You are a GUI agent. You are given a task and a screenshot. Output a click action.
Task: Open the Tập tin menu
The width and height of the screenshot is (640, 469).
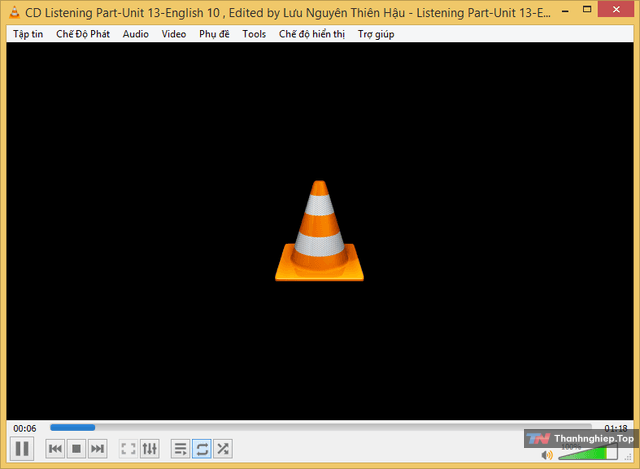[28, 34]
